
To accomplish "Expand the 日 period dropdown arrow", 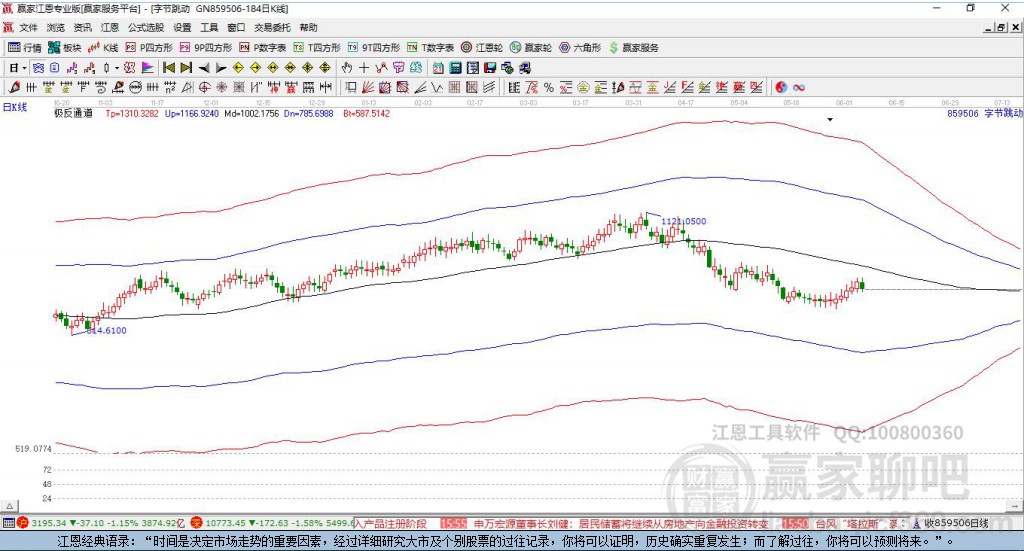I will [x=24, y=68].
